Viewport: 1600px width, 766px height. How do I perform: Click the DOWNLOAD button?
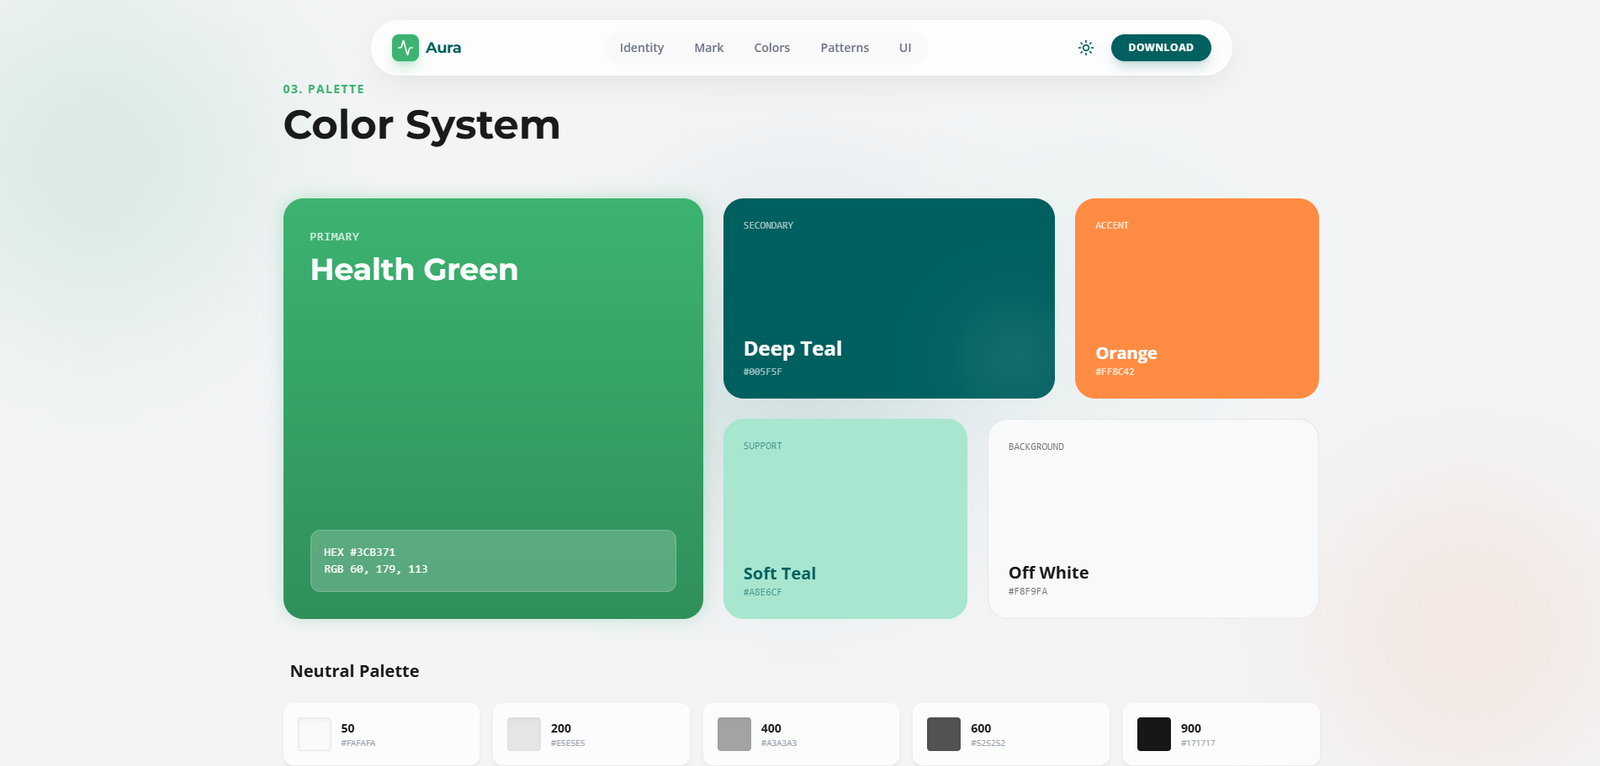coord(1161,48)
